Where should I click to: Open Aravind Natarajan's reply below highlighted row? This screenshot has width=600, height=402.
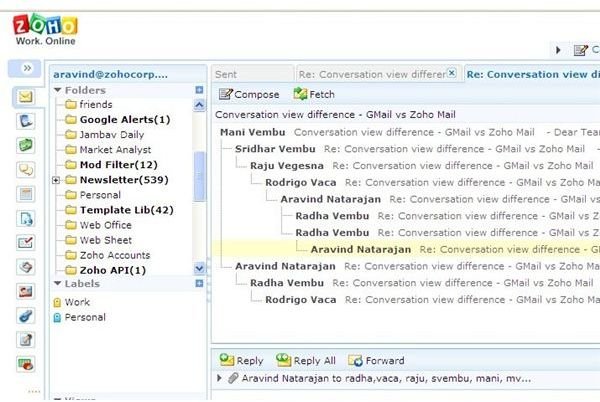point(415,267)
